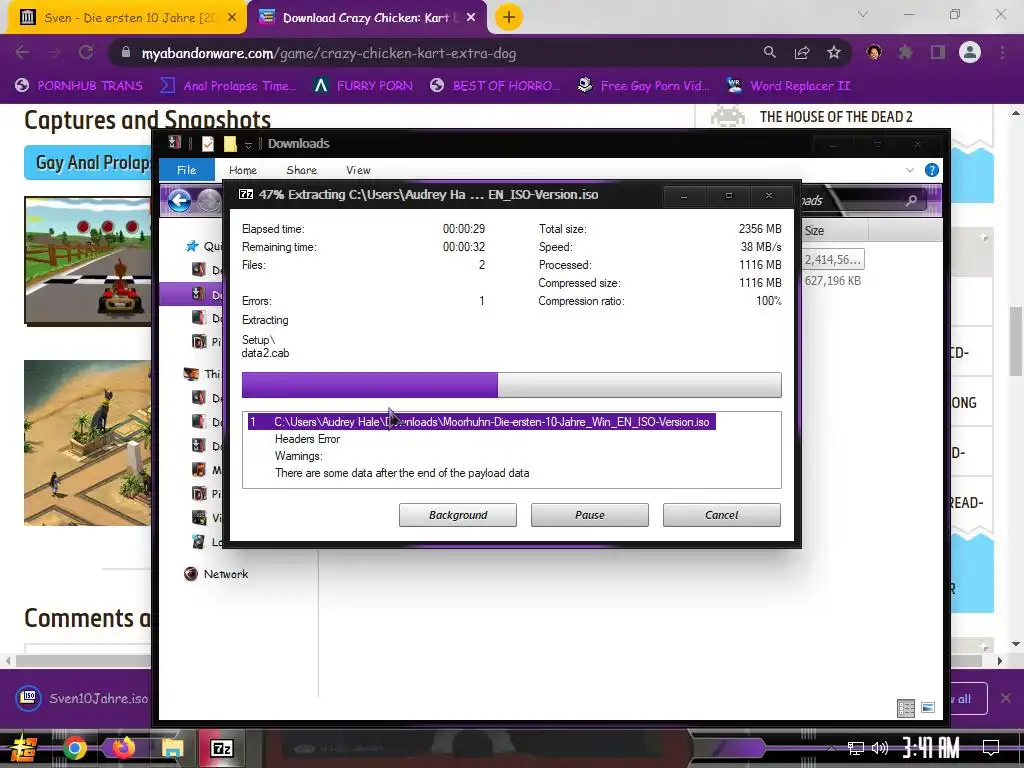Click the new folder icon in Explorer title bar
This screenshot has height=768, width=1024.
230,144
